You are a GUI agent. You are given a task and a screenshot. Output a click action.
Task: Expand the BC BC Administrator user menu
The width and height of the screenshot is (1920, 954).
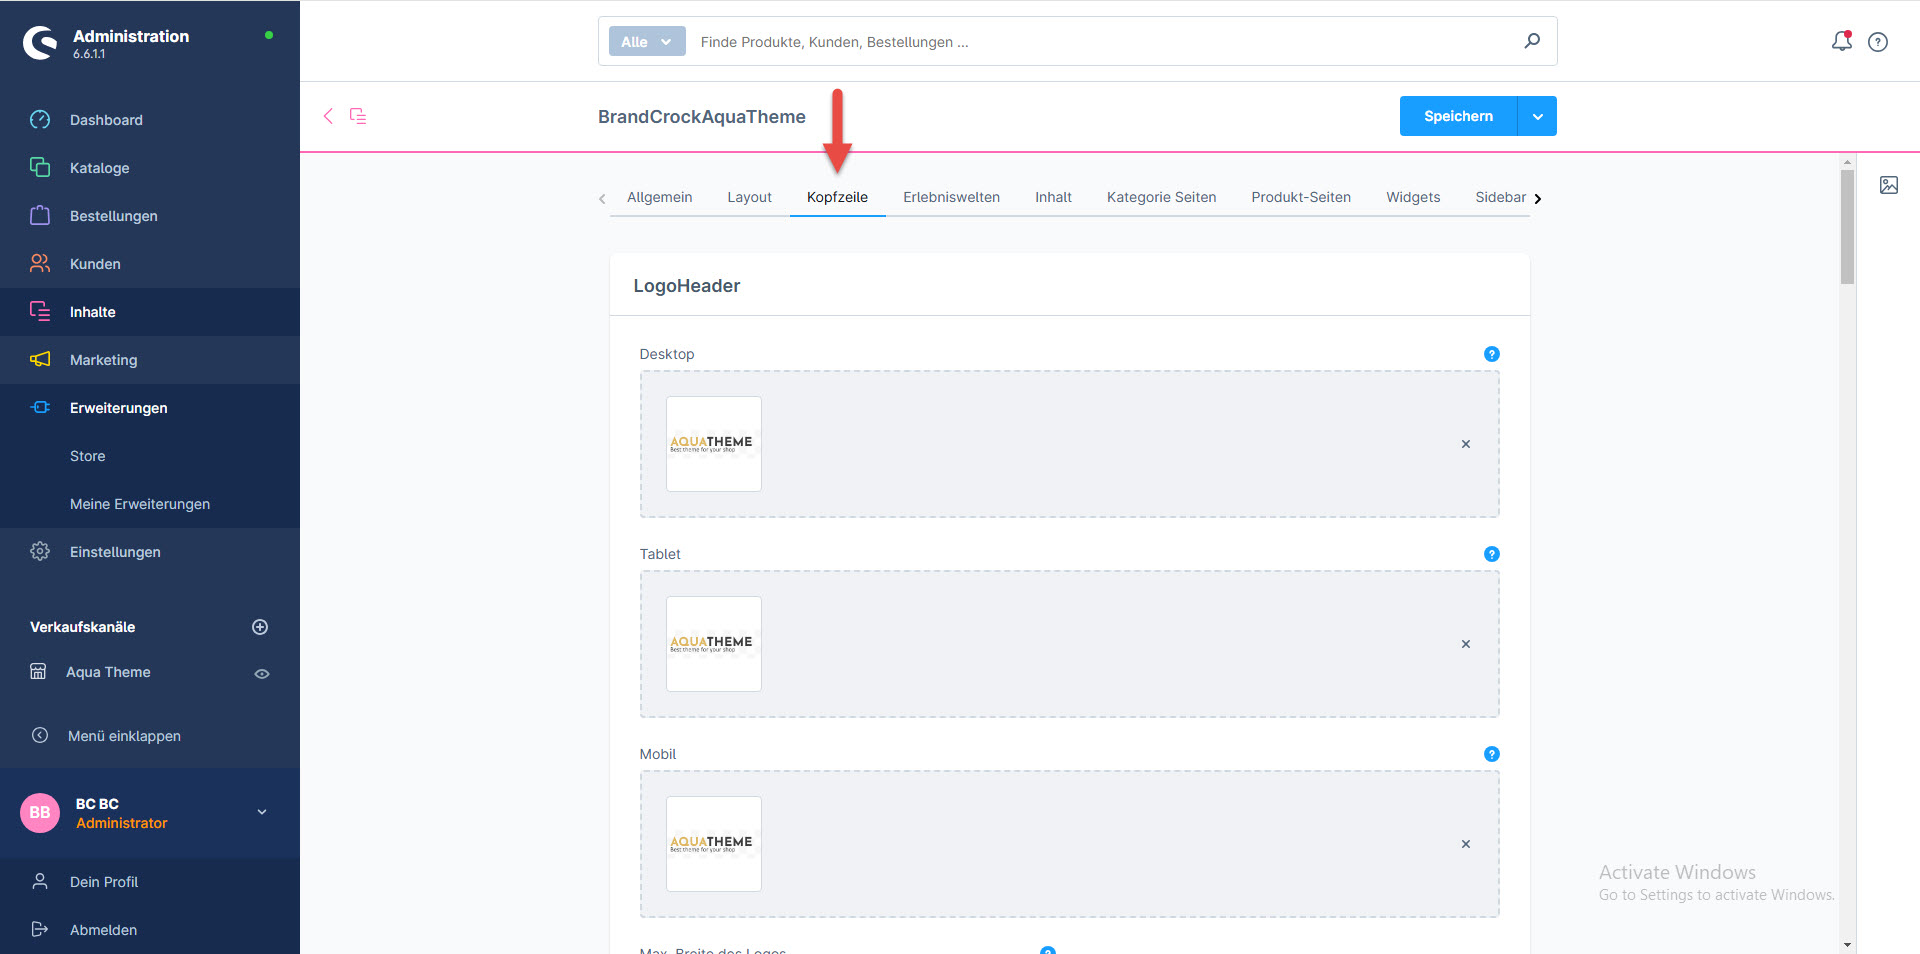[x=262, y=812]
